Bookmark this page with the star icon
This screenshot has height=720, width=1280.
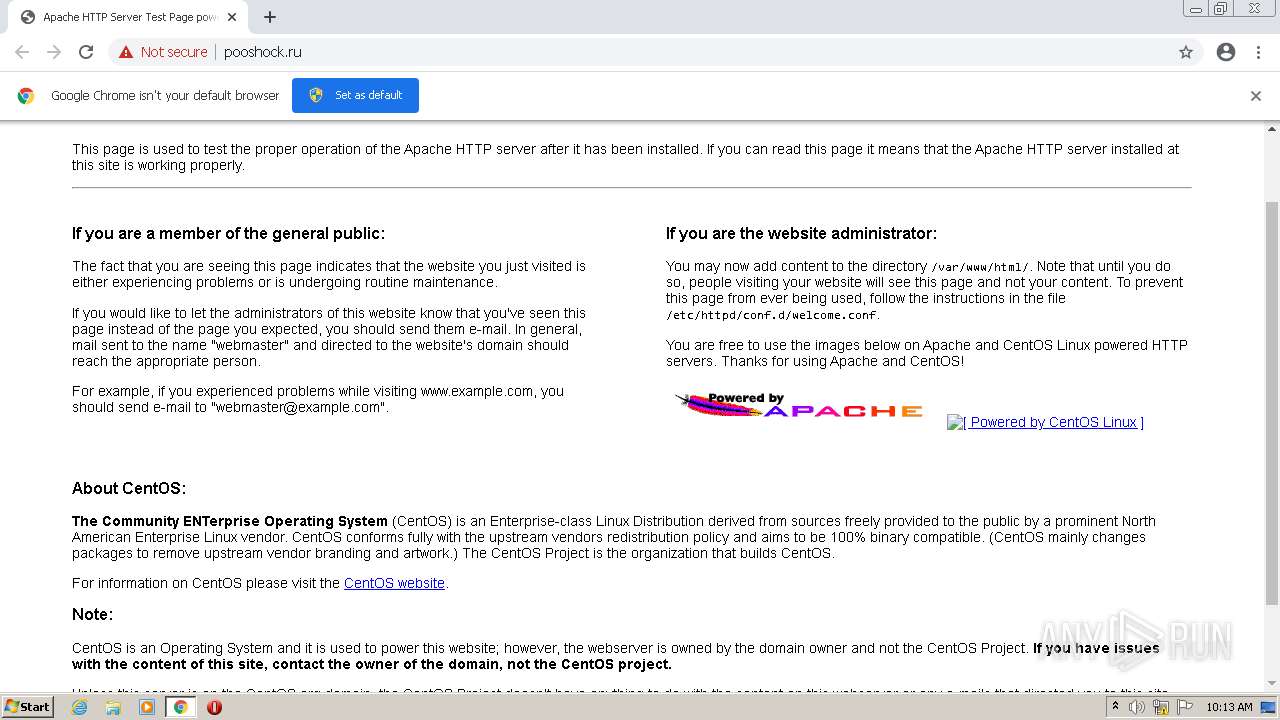pyautogui.click(x=1186, y=52)
